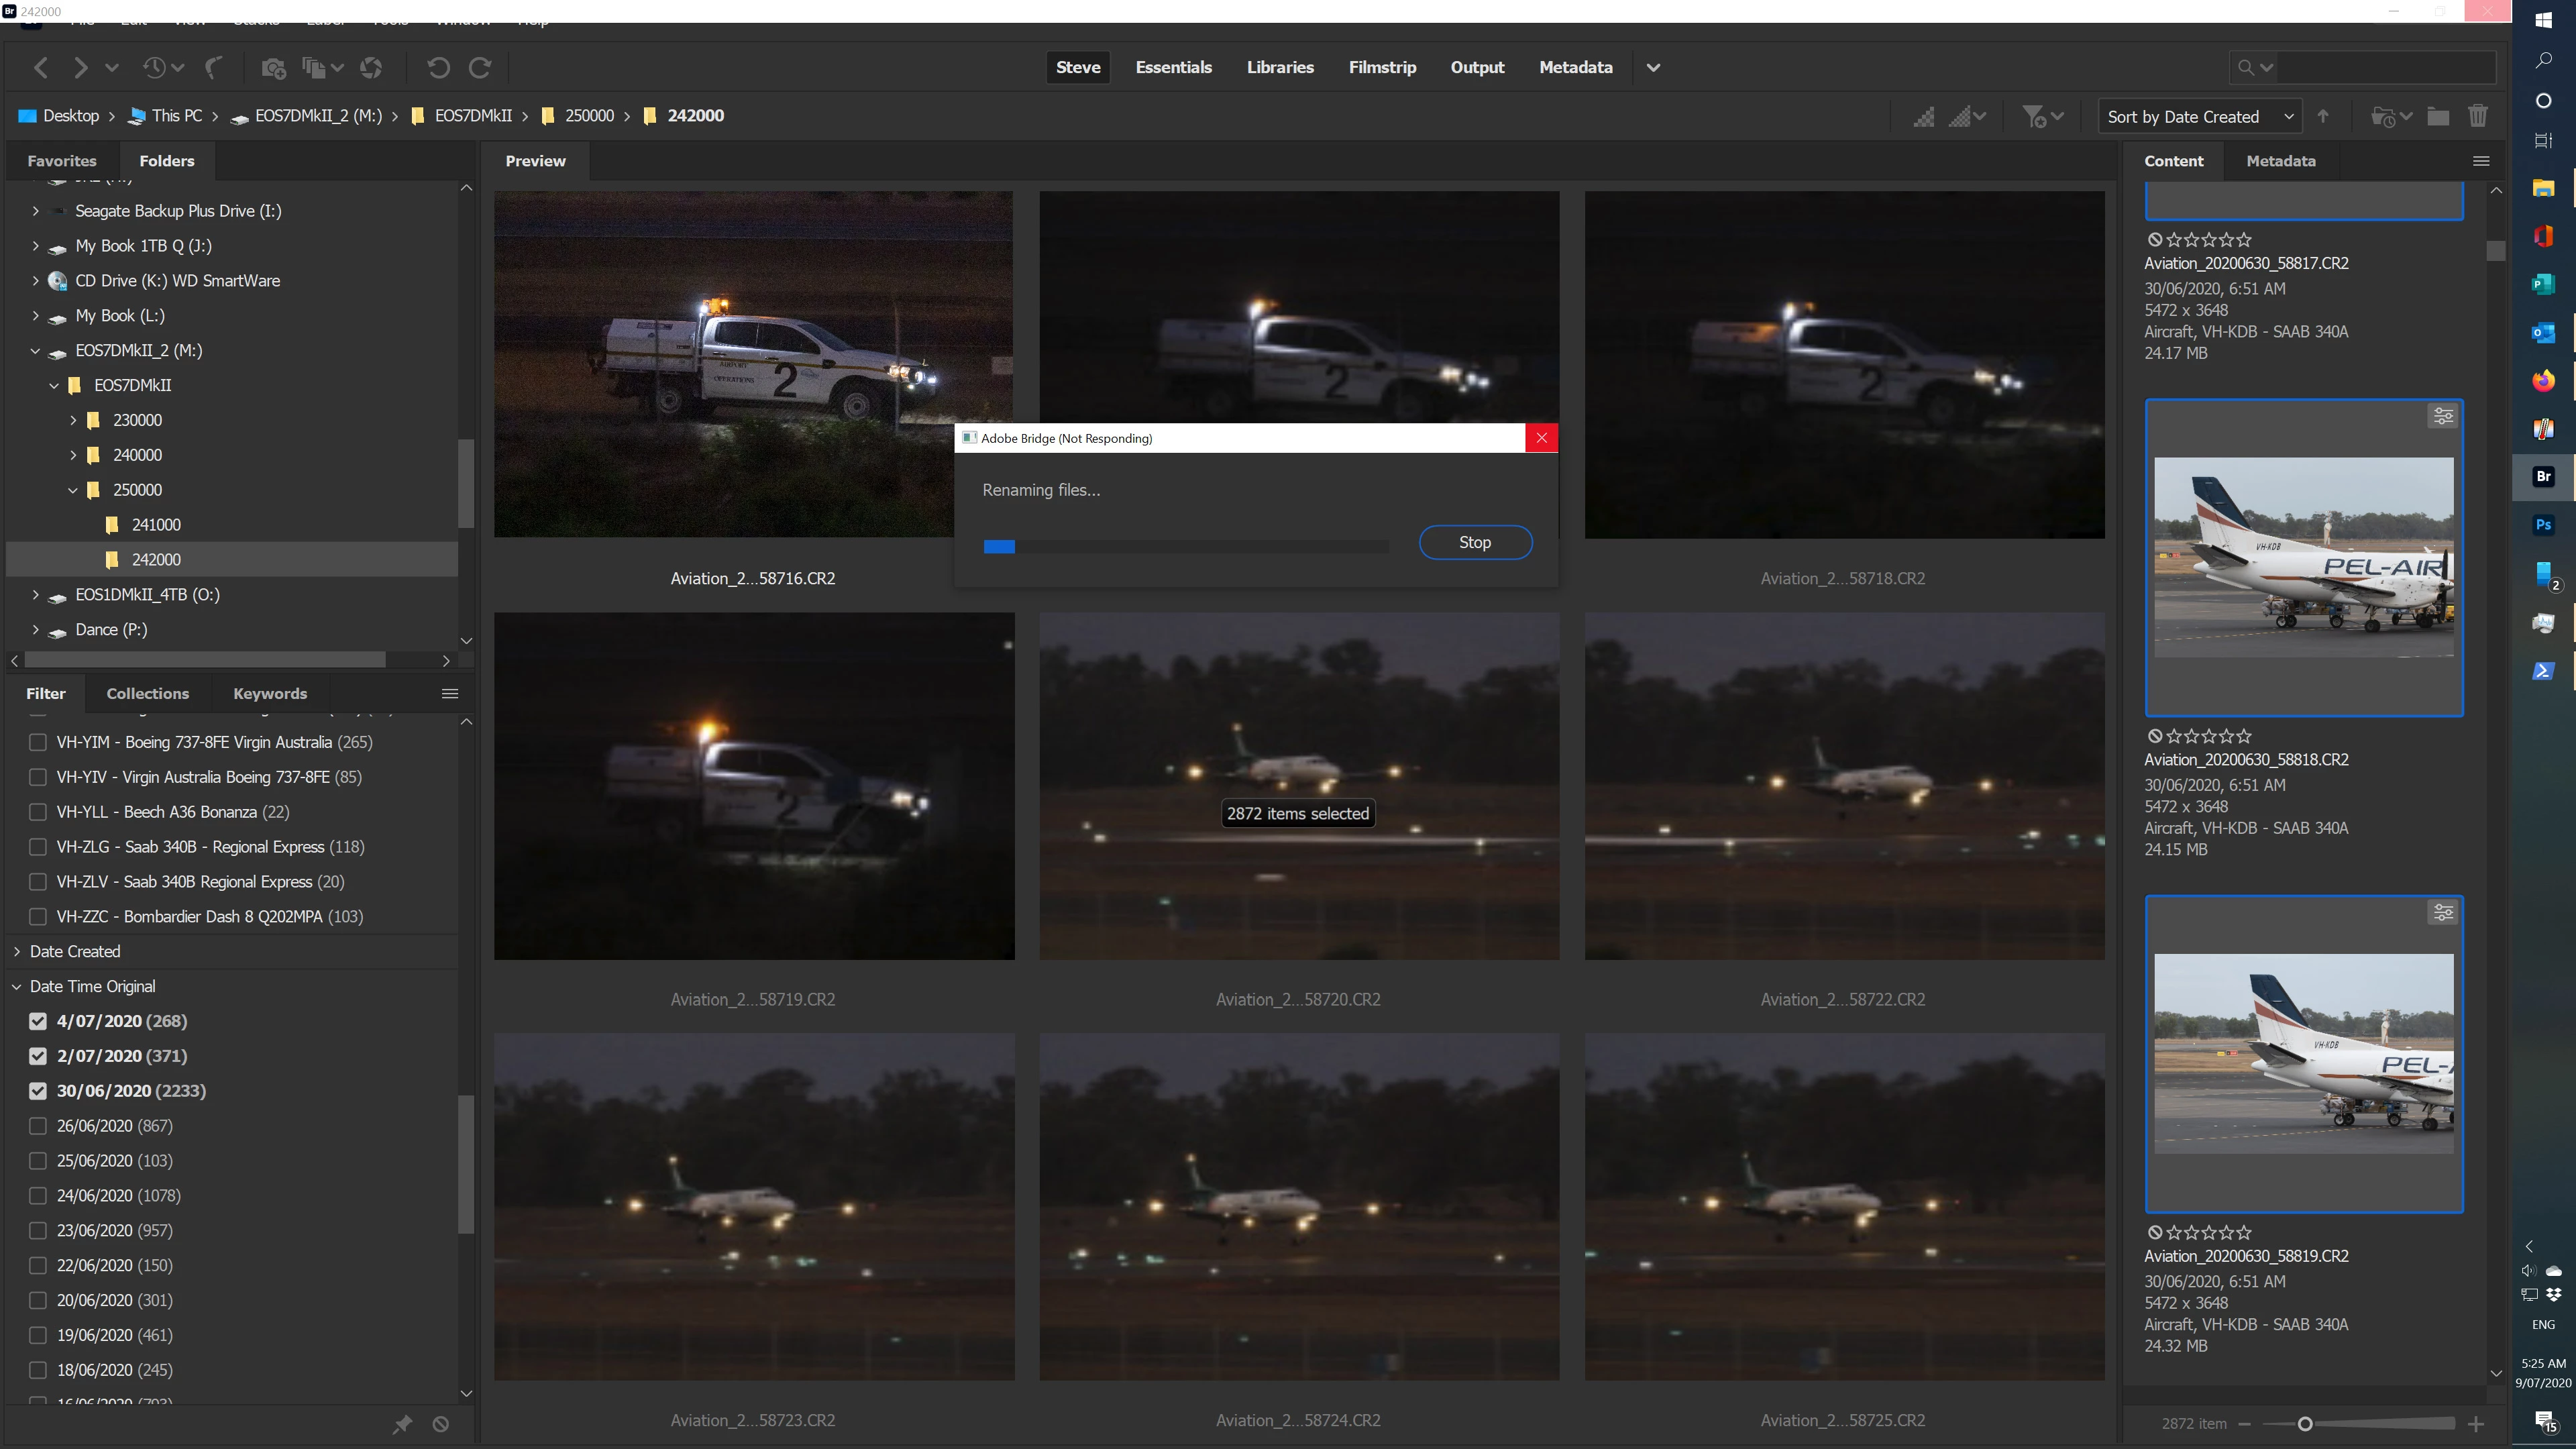2576x1449 pixels.
Task: Click the Rotate 90° clockwise icon
Action: (x=480, y=68)
